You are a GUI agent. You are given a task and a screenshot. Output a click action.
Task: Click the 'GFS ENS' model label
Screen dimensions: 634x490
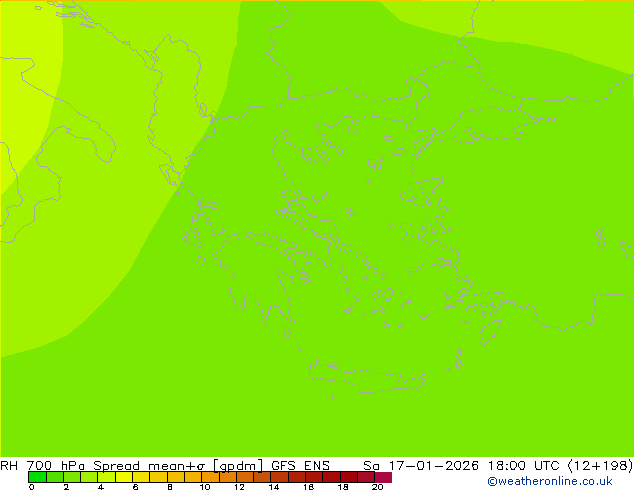300,465
